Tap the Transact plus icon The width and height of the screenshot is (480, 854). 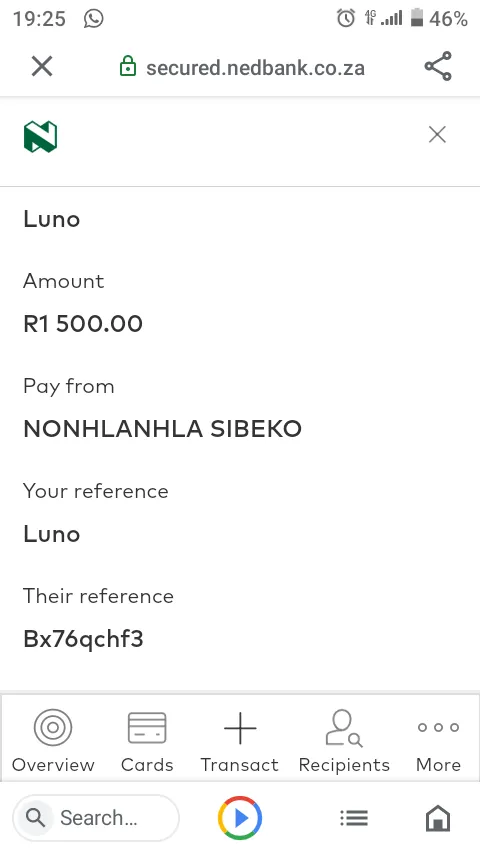tap(240, 728)
